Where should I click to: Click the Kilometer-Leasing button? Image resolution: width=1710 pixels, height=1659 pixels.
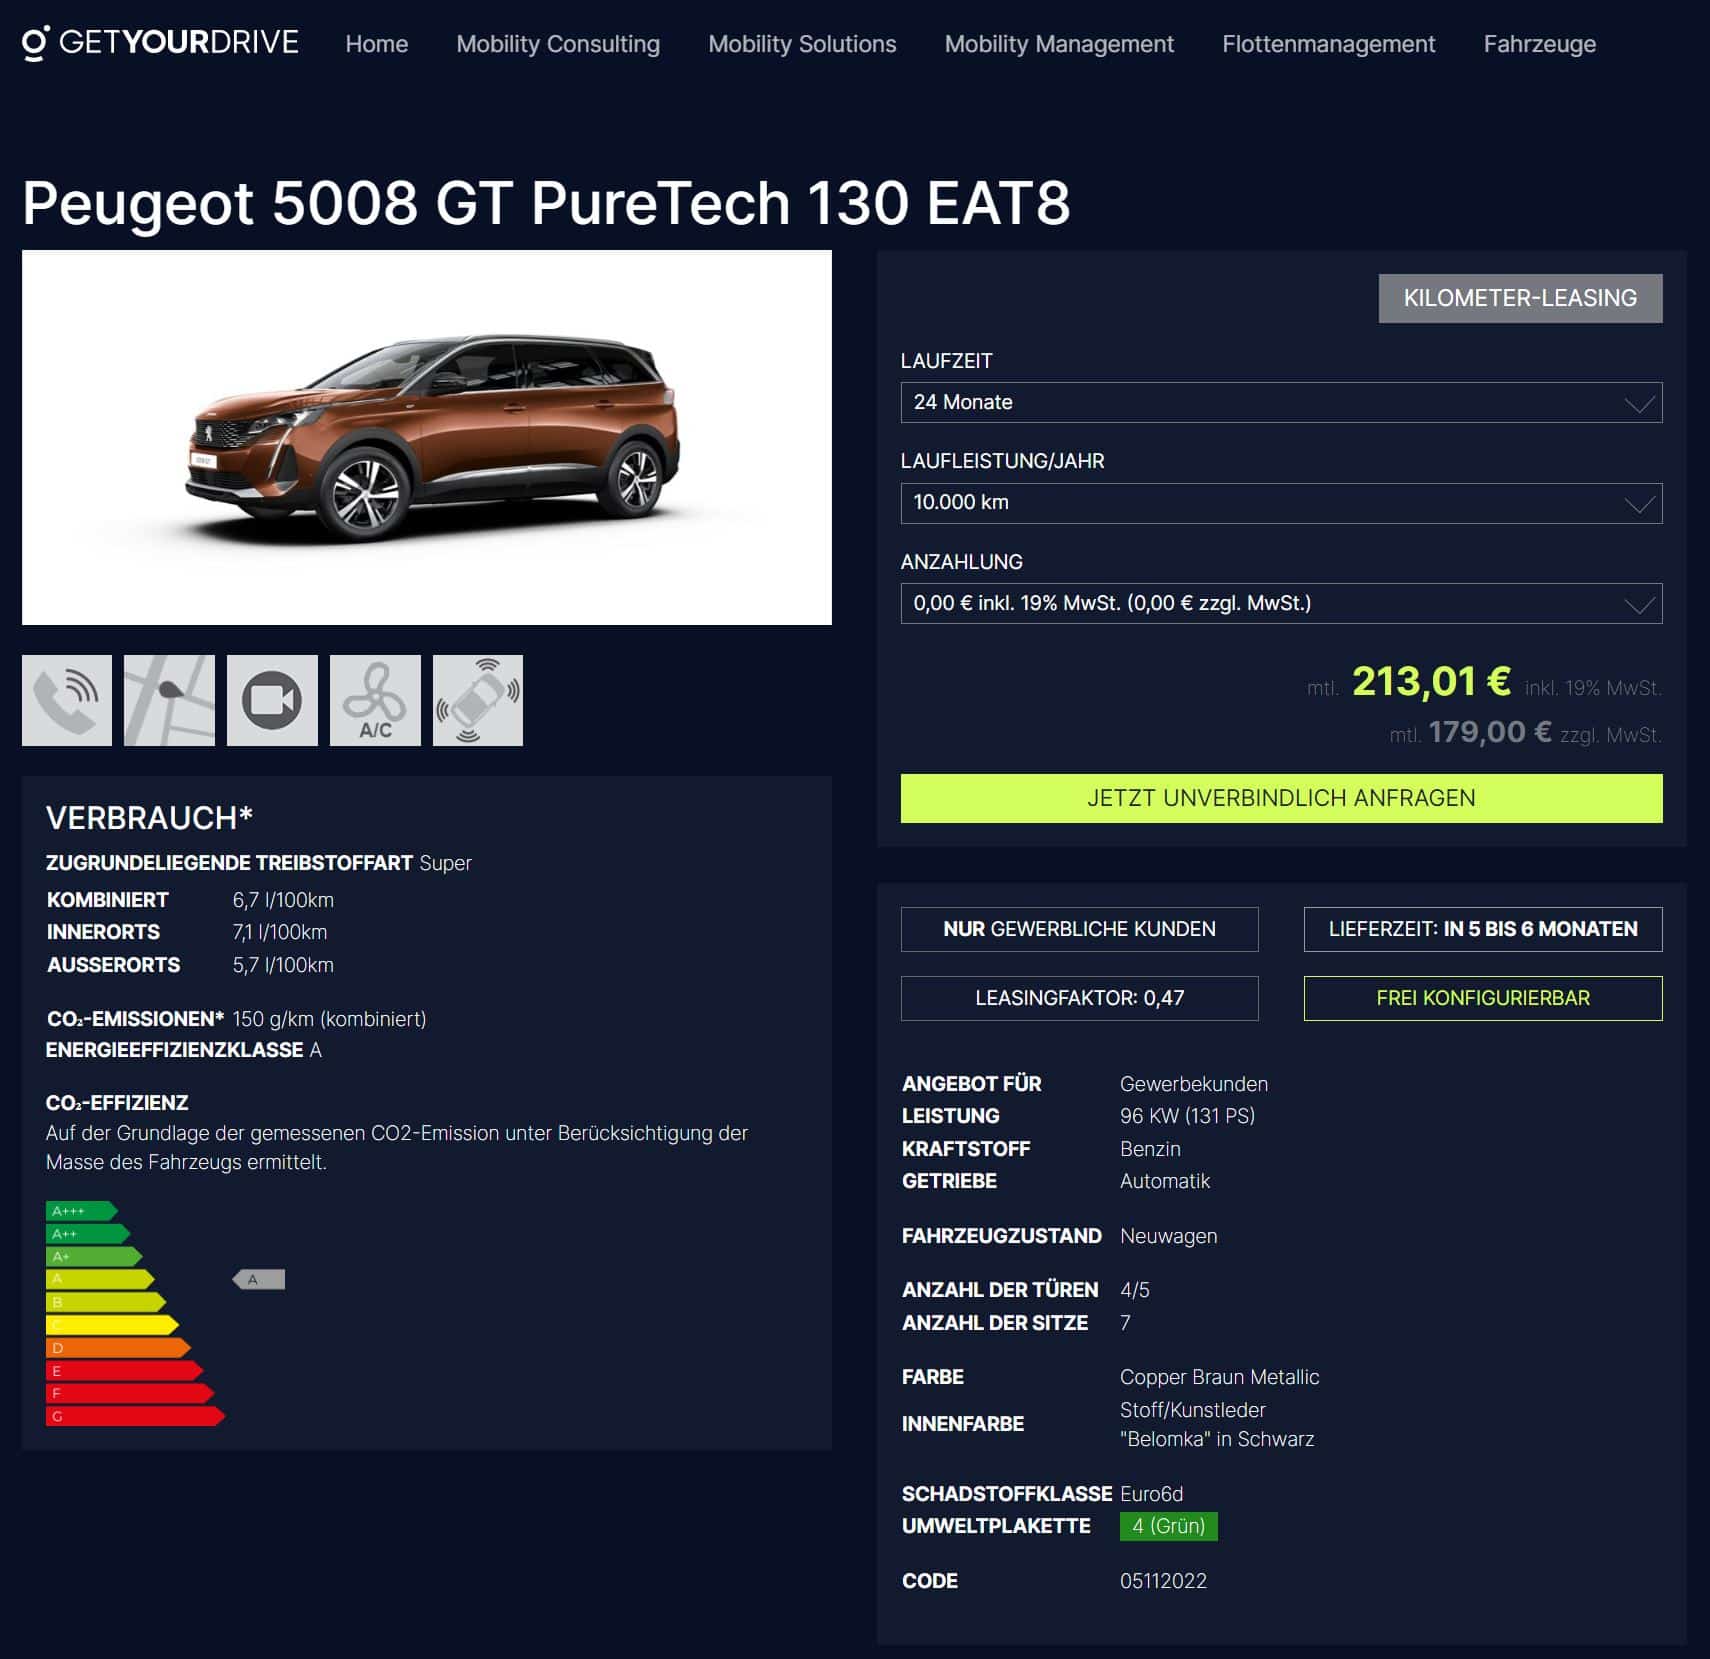click(x=1520, y=298)
